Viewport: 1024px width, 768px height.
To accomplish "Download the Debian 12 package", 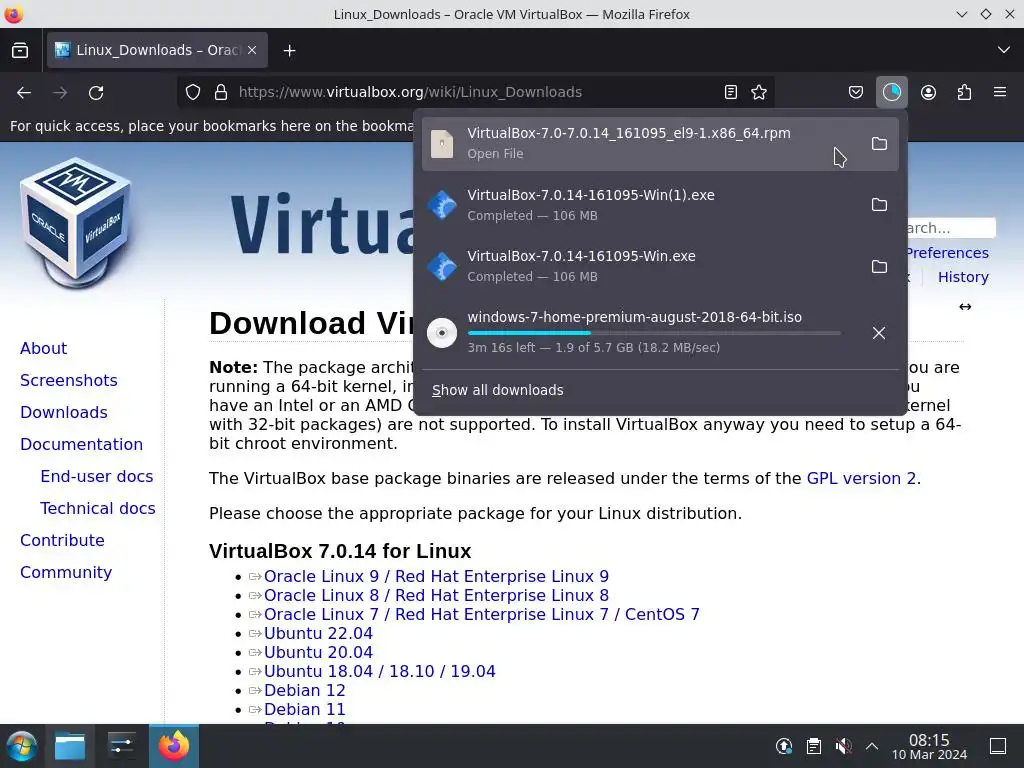I will tap(304, 690).
